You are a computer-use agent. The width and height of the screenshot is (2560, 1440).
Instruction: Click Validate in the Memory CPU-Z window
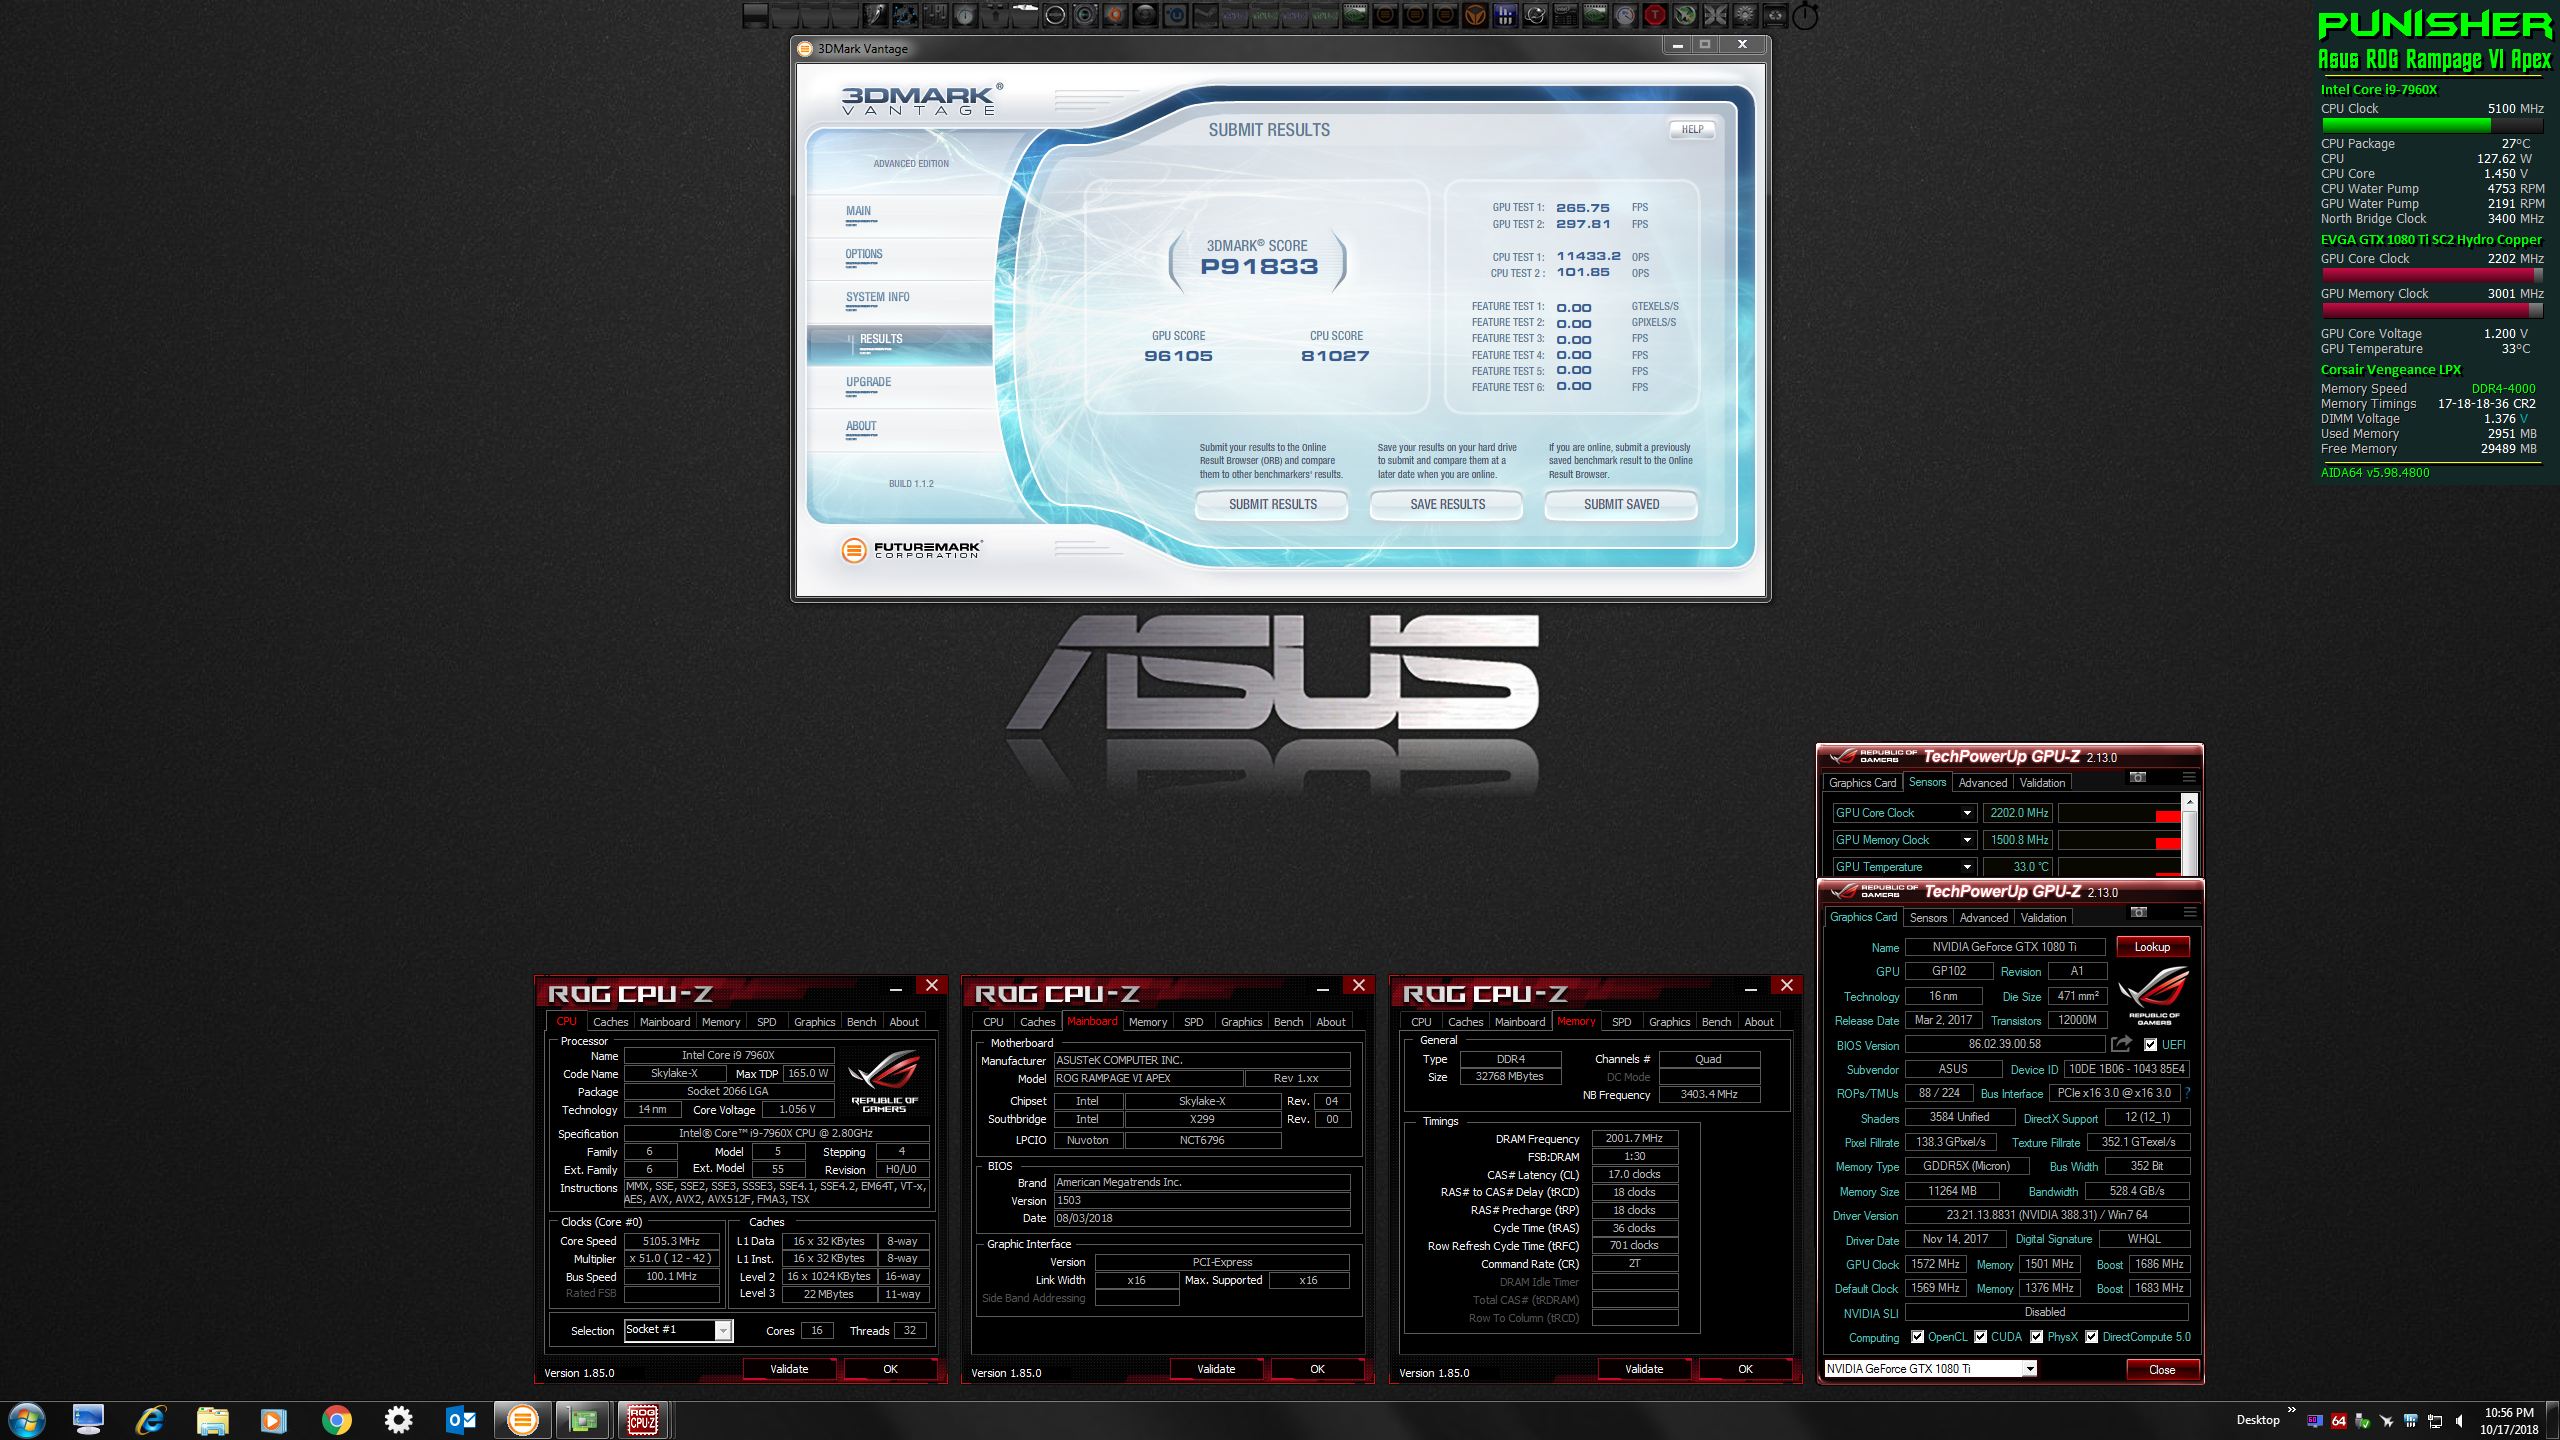1644,1369
